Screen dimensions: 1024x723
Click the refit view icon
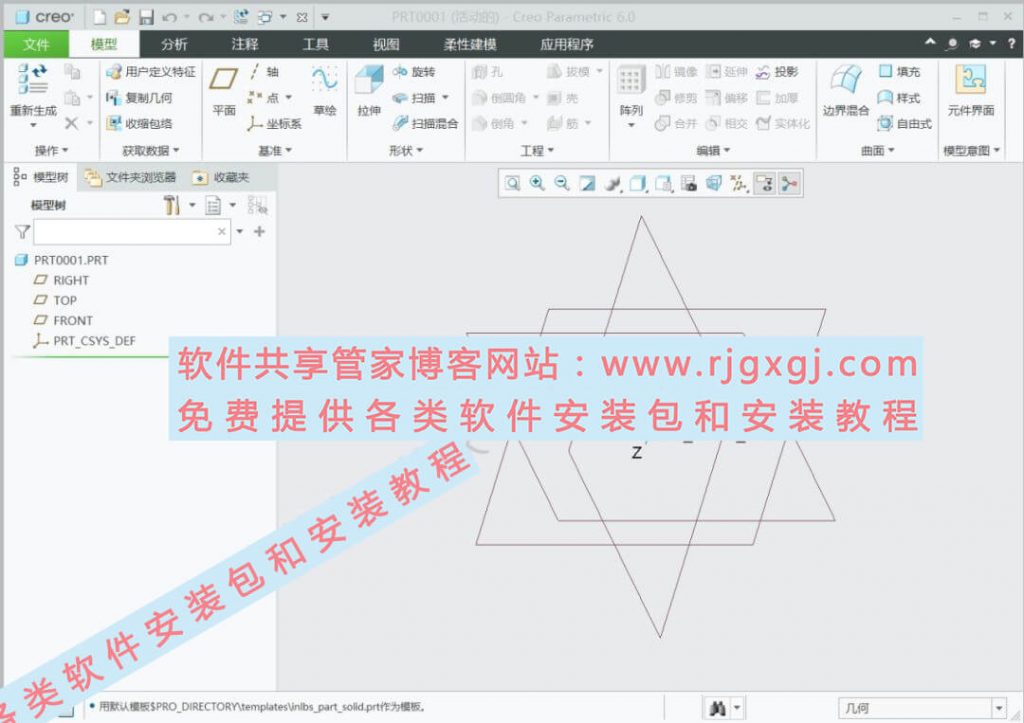pos(513,184)
